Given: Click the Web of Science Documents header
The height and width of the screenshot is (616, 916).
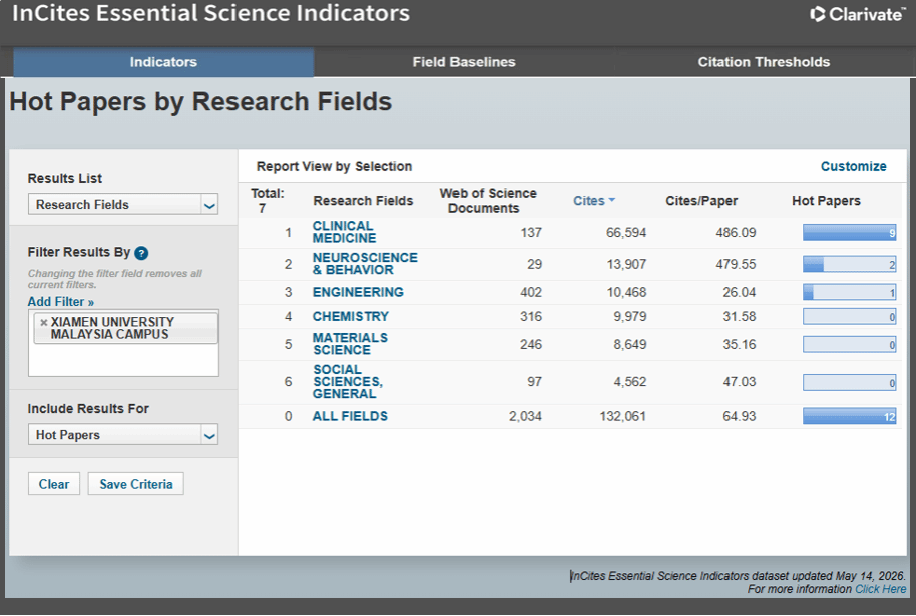Looking at the screenshot, I should 487,201.
